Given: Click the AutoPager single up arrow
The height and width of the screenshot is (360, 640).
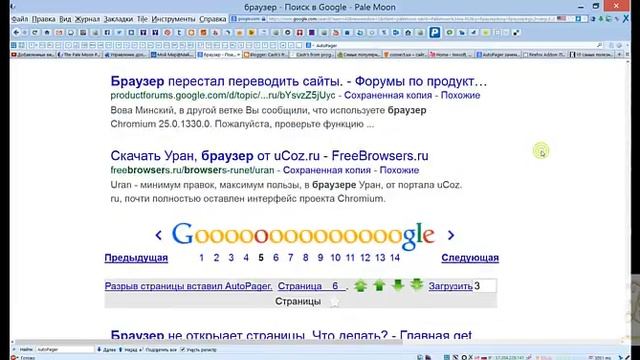Looking at the screenshot, I should [x=379, y=285].
